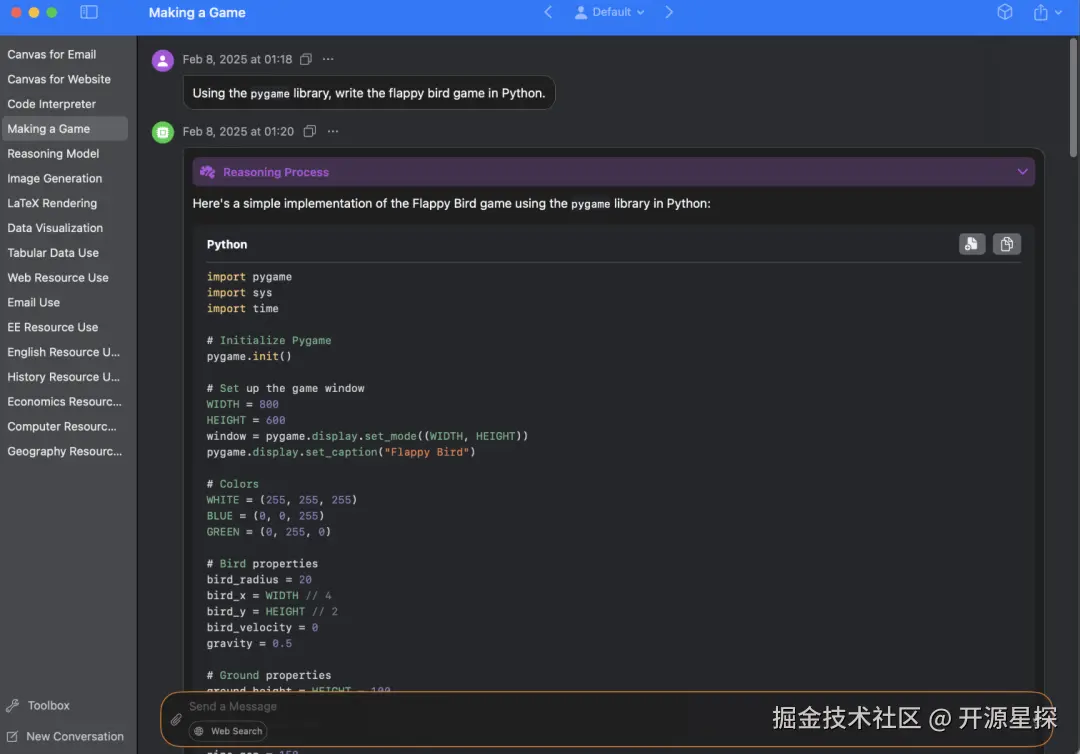
Task: Click the set_caption "Flappy Bird" code line
Action: (x=341, y=452)
